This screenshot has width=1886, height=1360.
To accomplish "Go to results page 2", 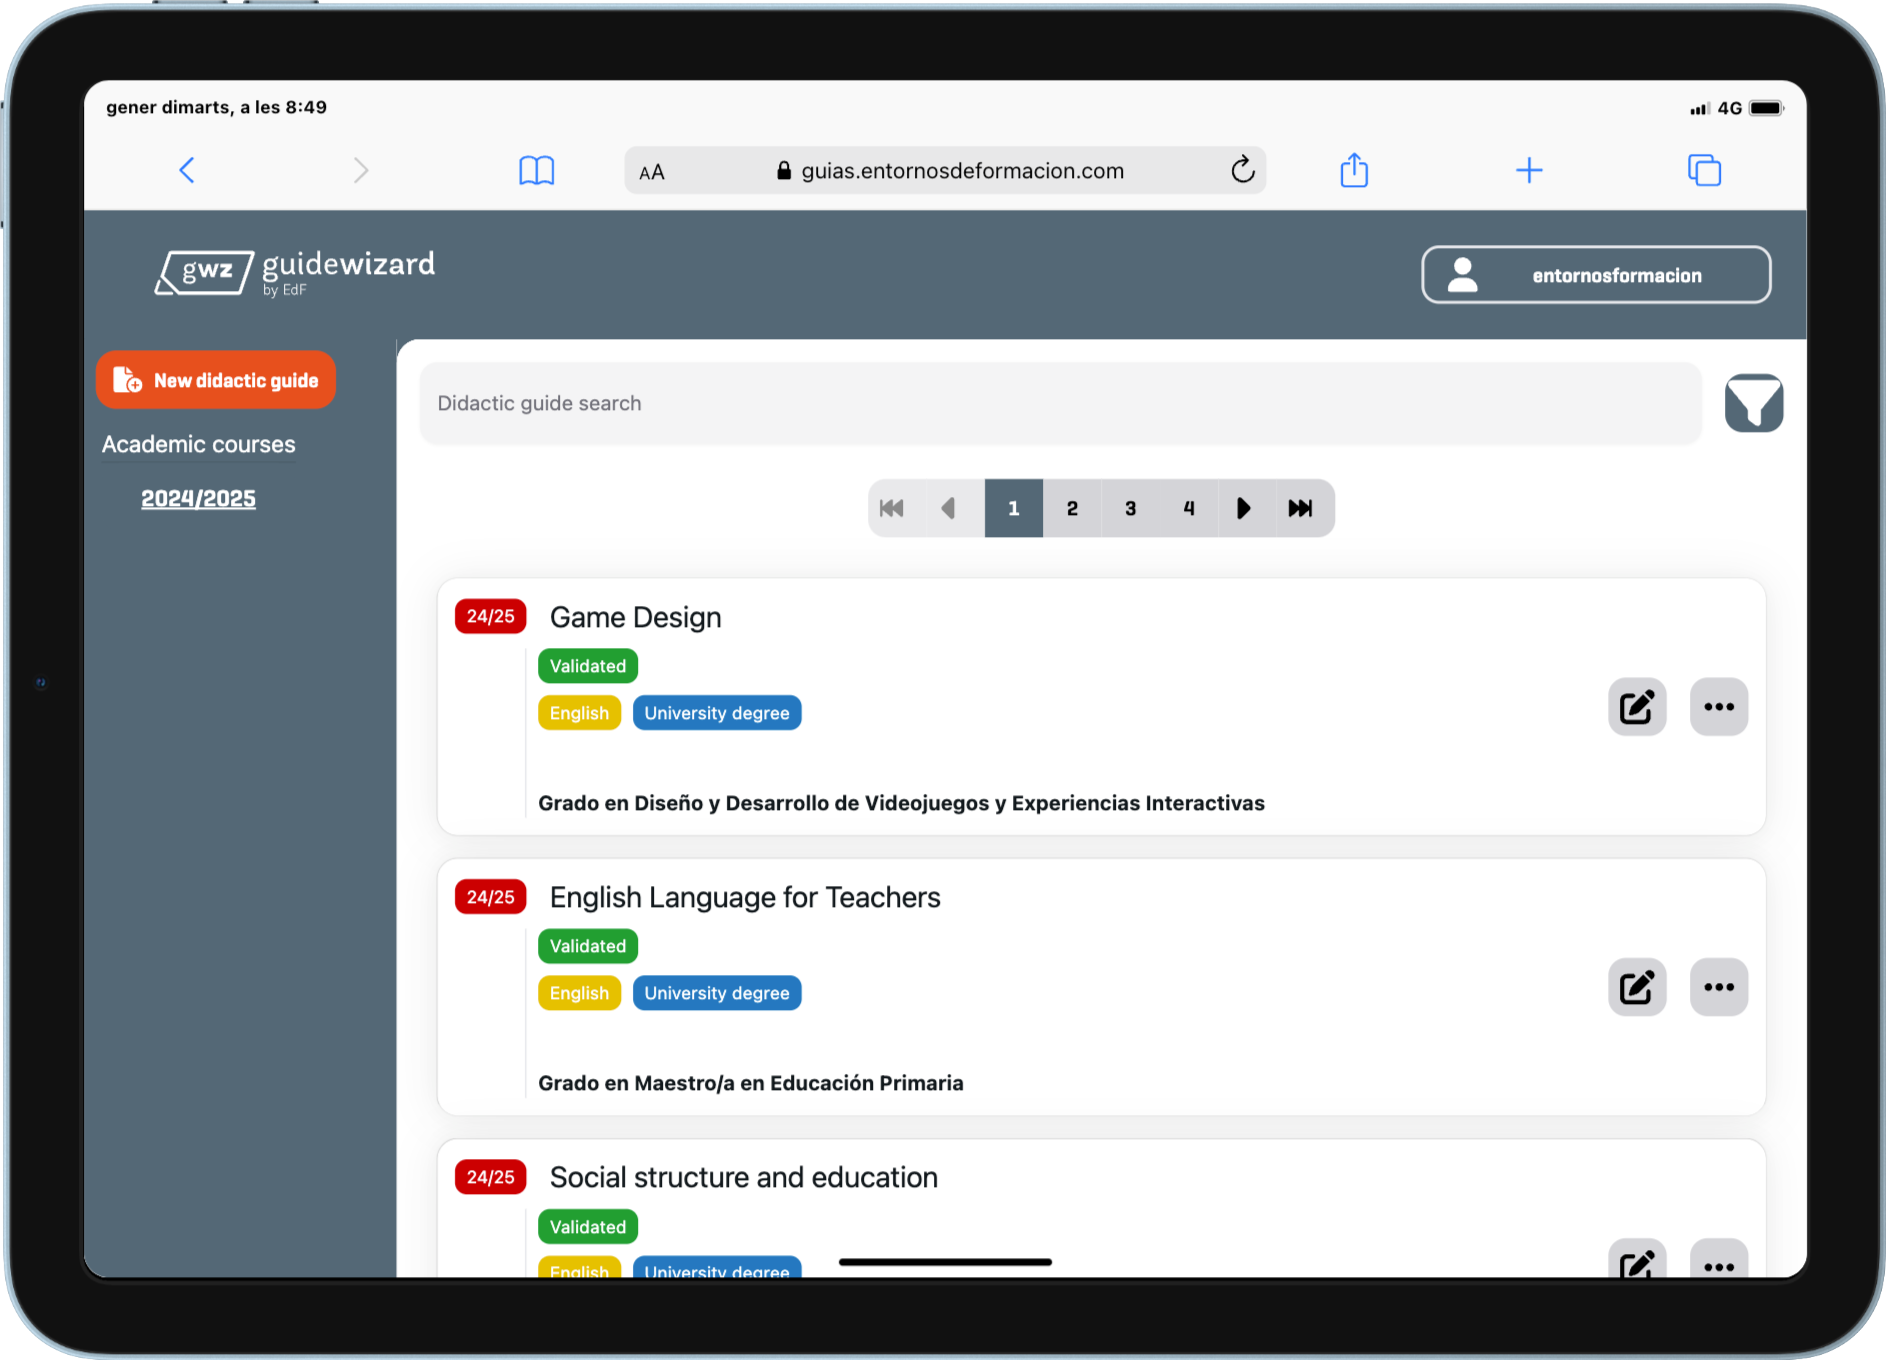I will pos(1072,508).
